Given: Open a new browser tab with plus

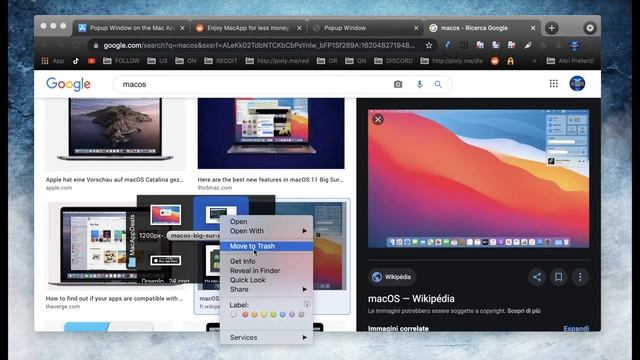Looking at the screenshot, I should coord(551,28).
